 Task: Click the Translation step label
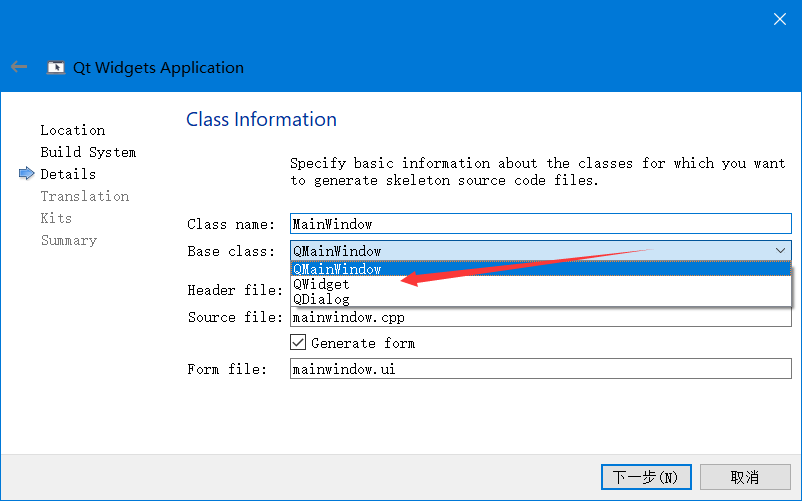pos(84,196)
